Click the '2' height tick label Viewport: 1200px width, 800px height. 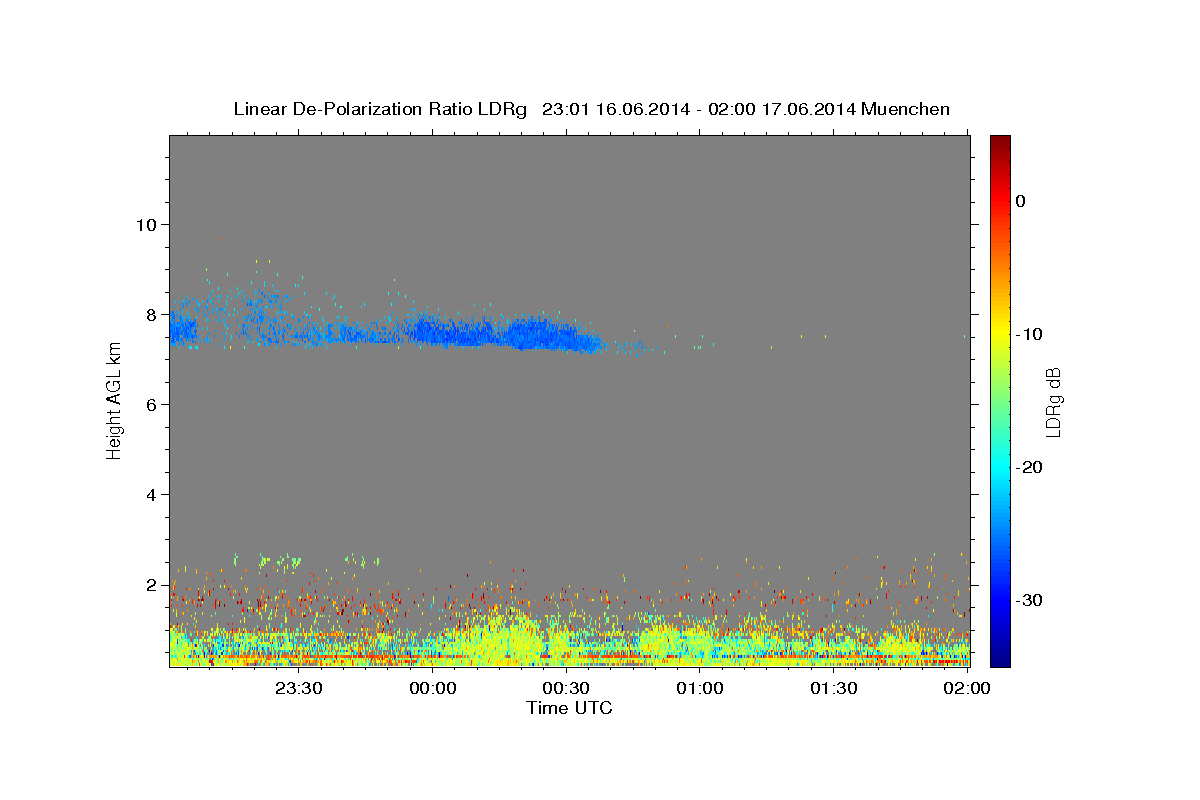tap(151, 584)
